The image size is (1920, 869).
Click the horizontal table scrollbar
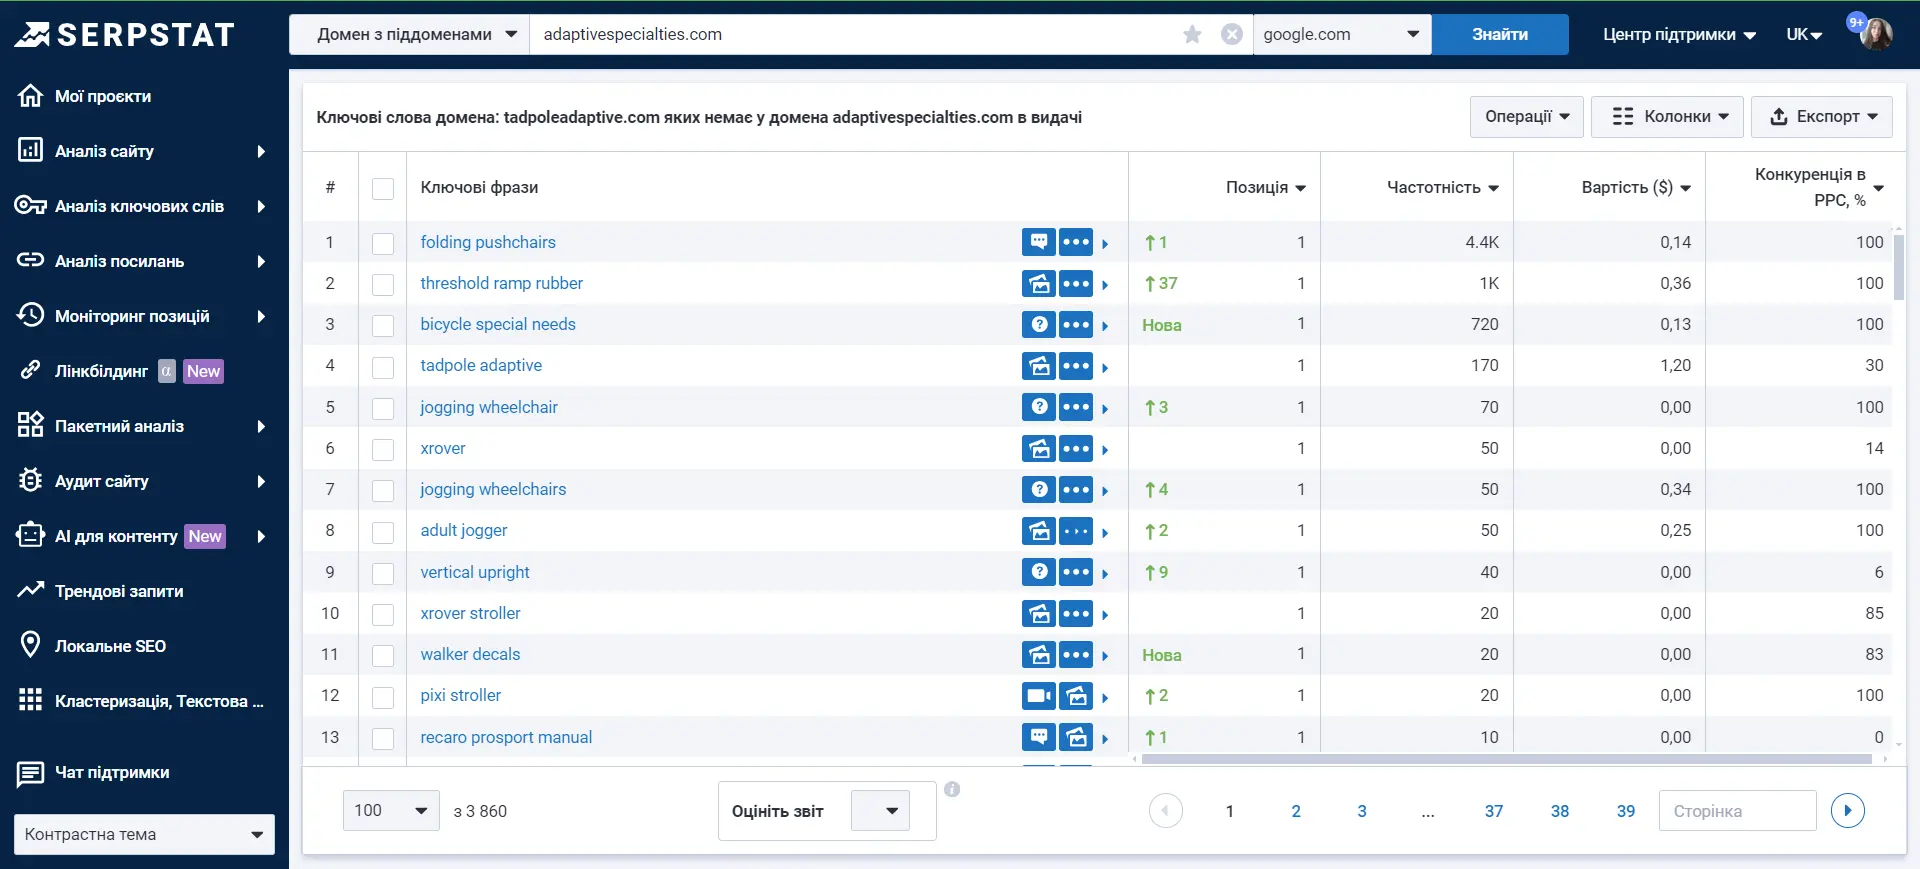click(1506, 759)
